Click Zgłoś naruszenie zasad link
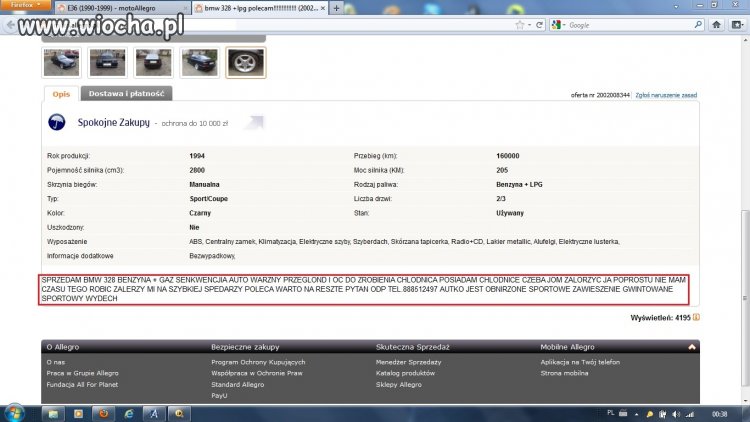Screen dimensions: 750x422 pos(666,95)
